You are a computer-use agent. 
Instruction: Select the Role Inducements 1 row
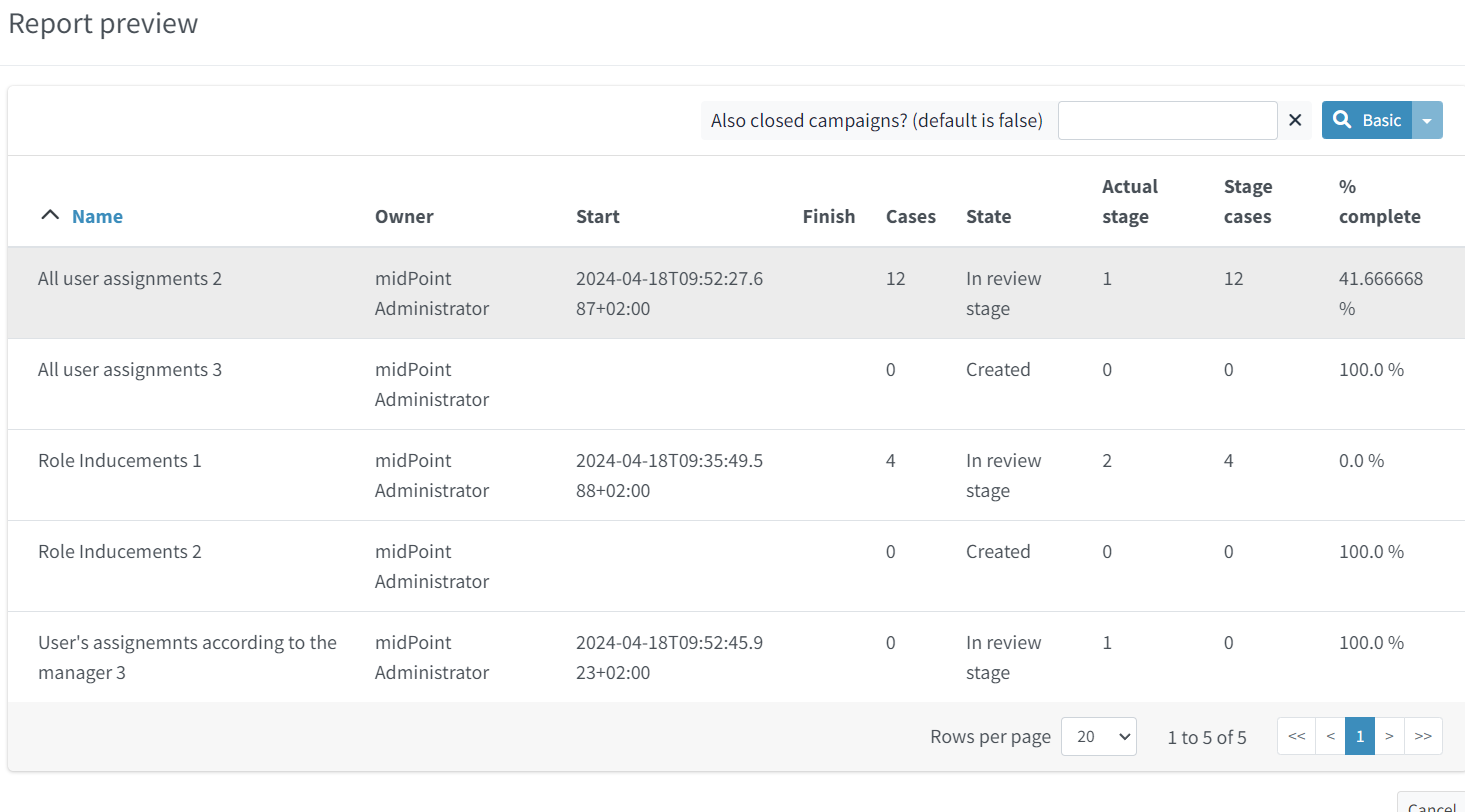(x=120, y=461)
